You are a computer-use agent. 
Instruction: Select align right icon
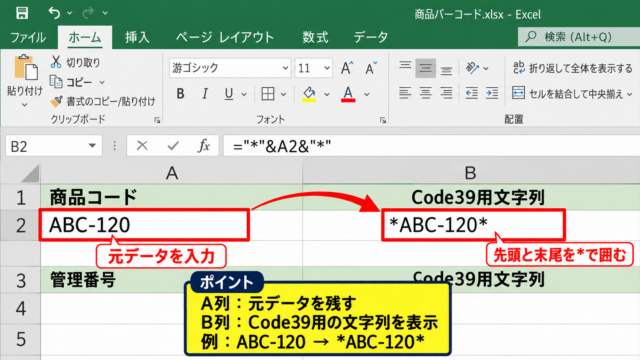(446, 93)
